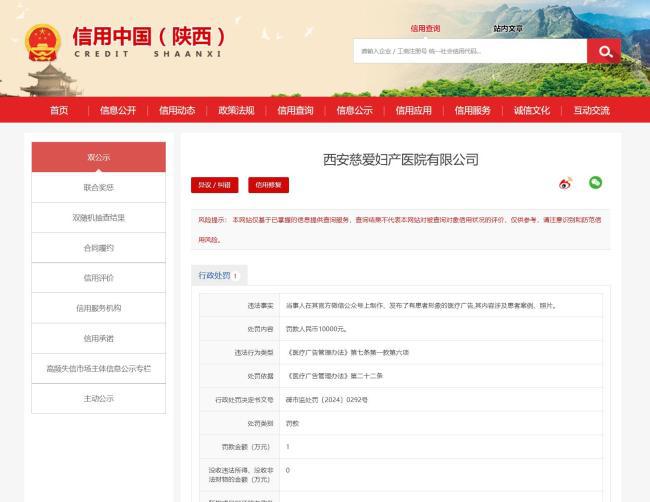Screen dimensions: 650x502
Task: Select 信用服务机构 in the sidebar
Action: [x=99, y=308]
